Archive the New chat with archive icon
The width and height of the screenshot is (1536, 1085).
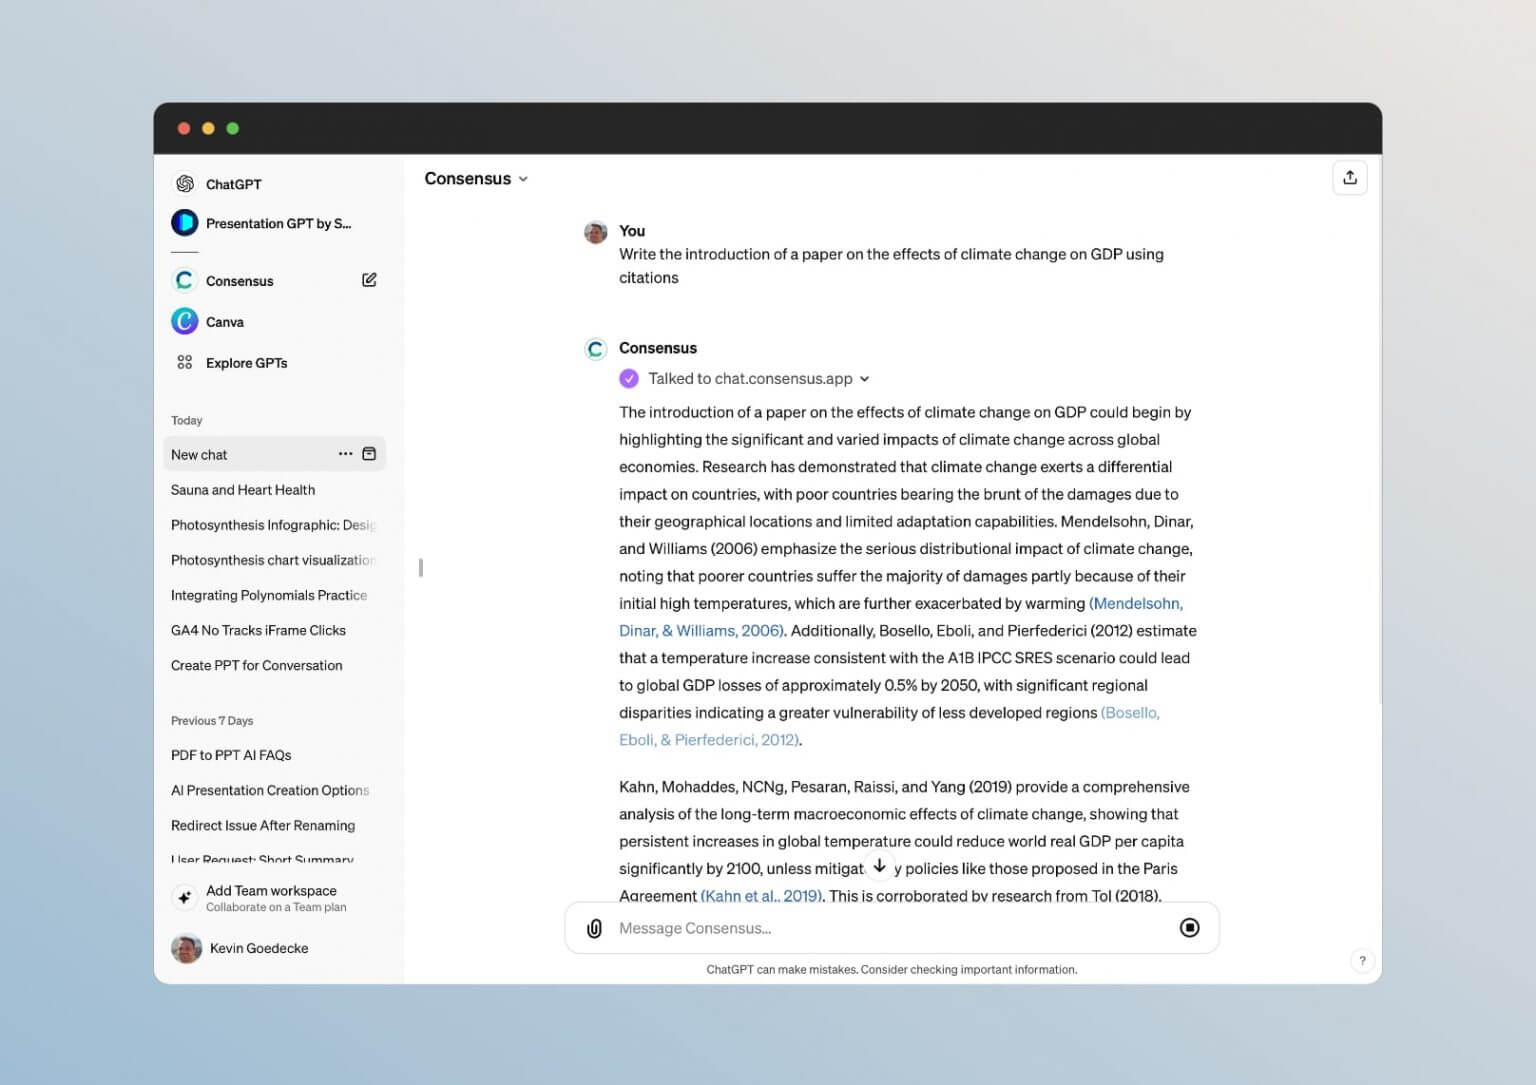(x=369, y=454)
